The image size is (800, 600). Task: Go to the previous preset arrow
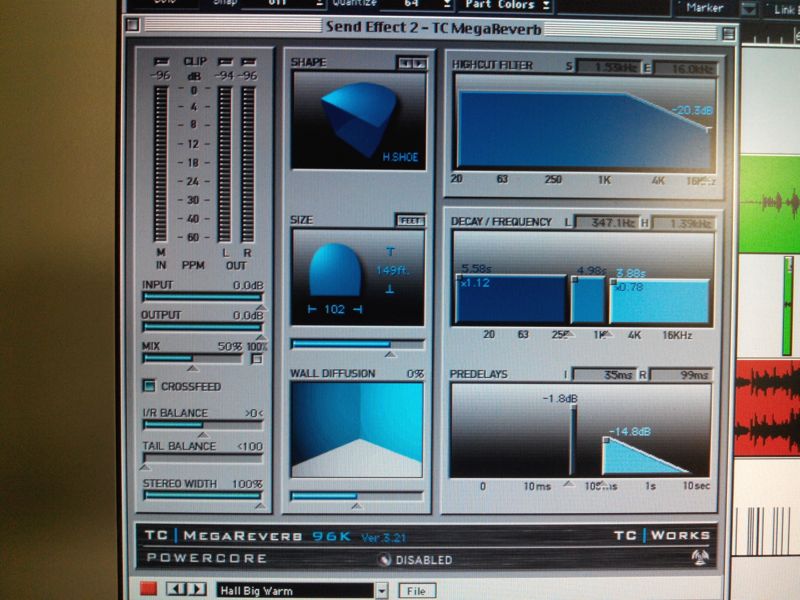pos(176,589)
